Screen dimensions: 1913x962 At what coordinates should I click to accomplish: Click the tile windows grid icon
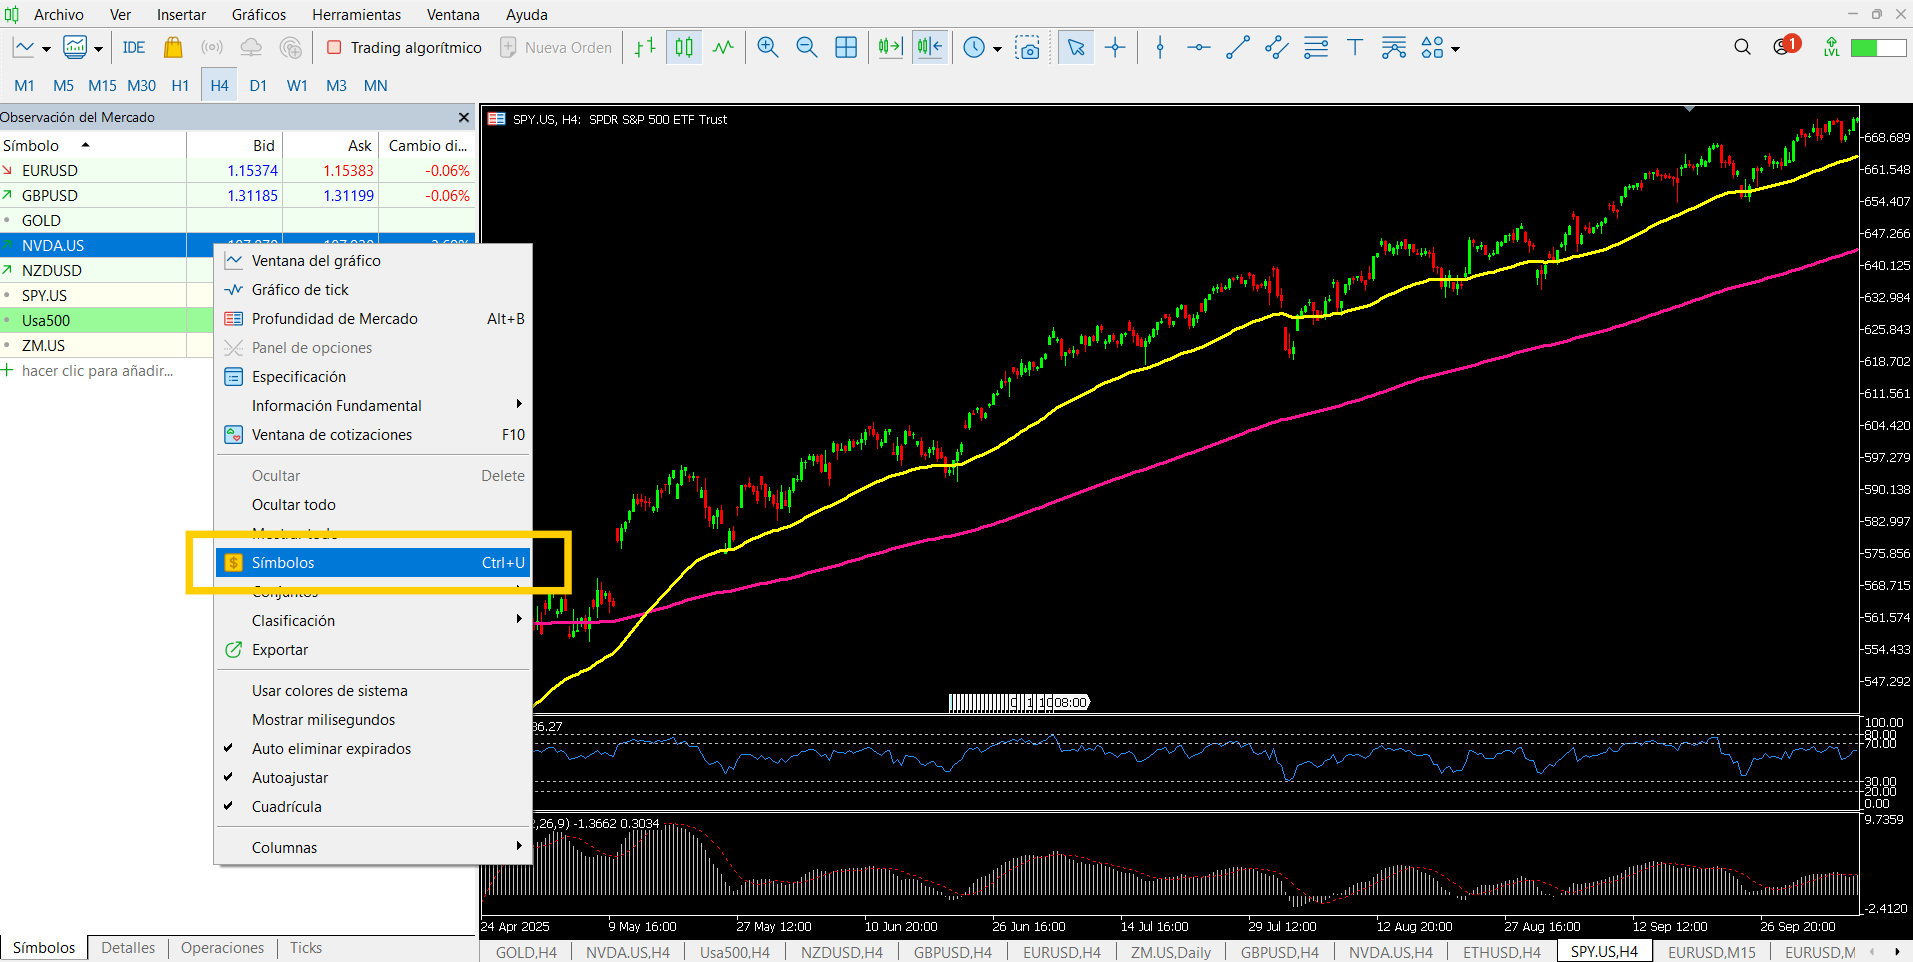point(846,48)
